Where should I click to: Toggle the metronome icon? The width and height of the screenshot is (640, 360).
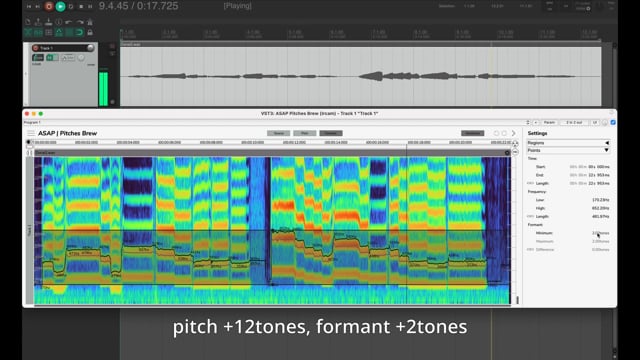90,22
